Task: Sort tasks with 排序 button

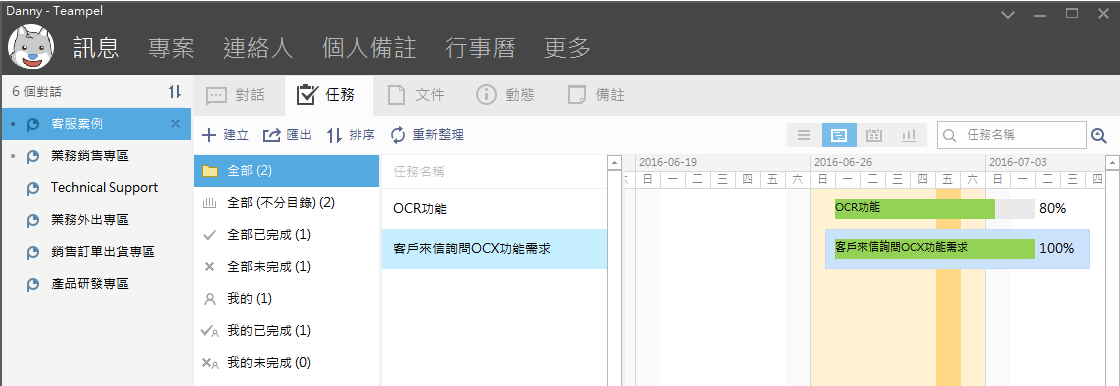Action: tap(351, 134)
